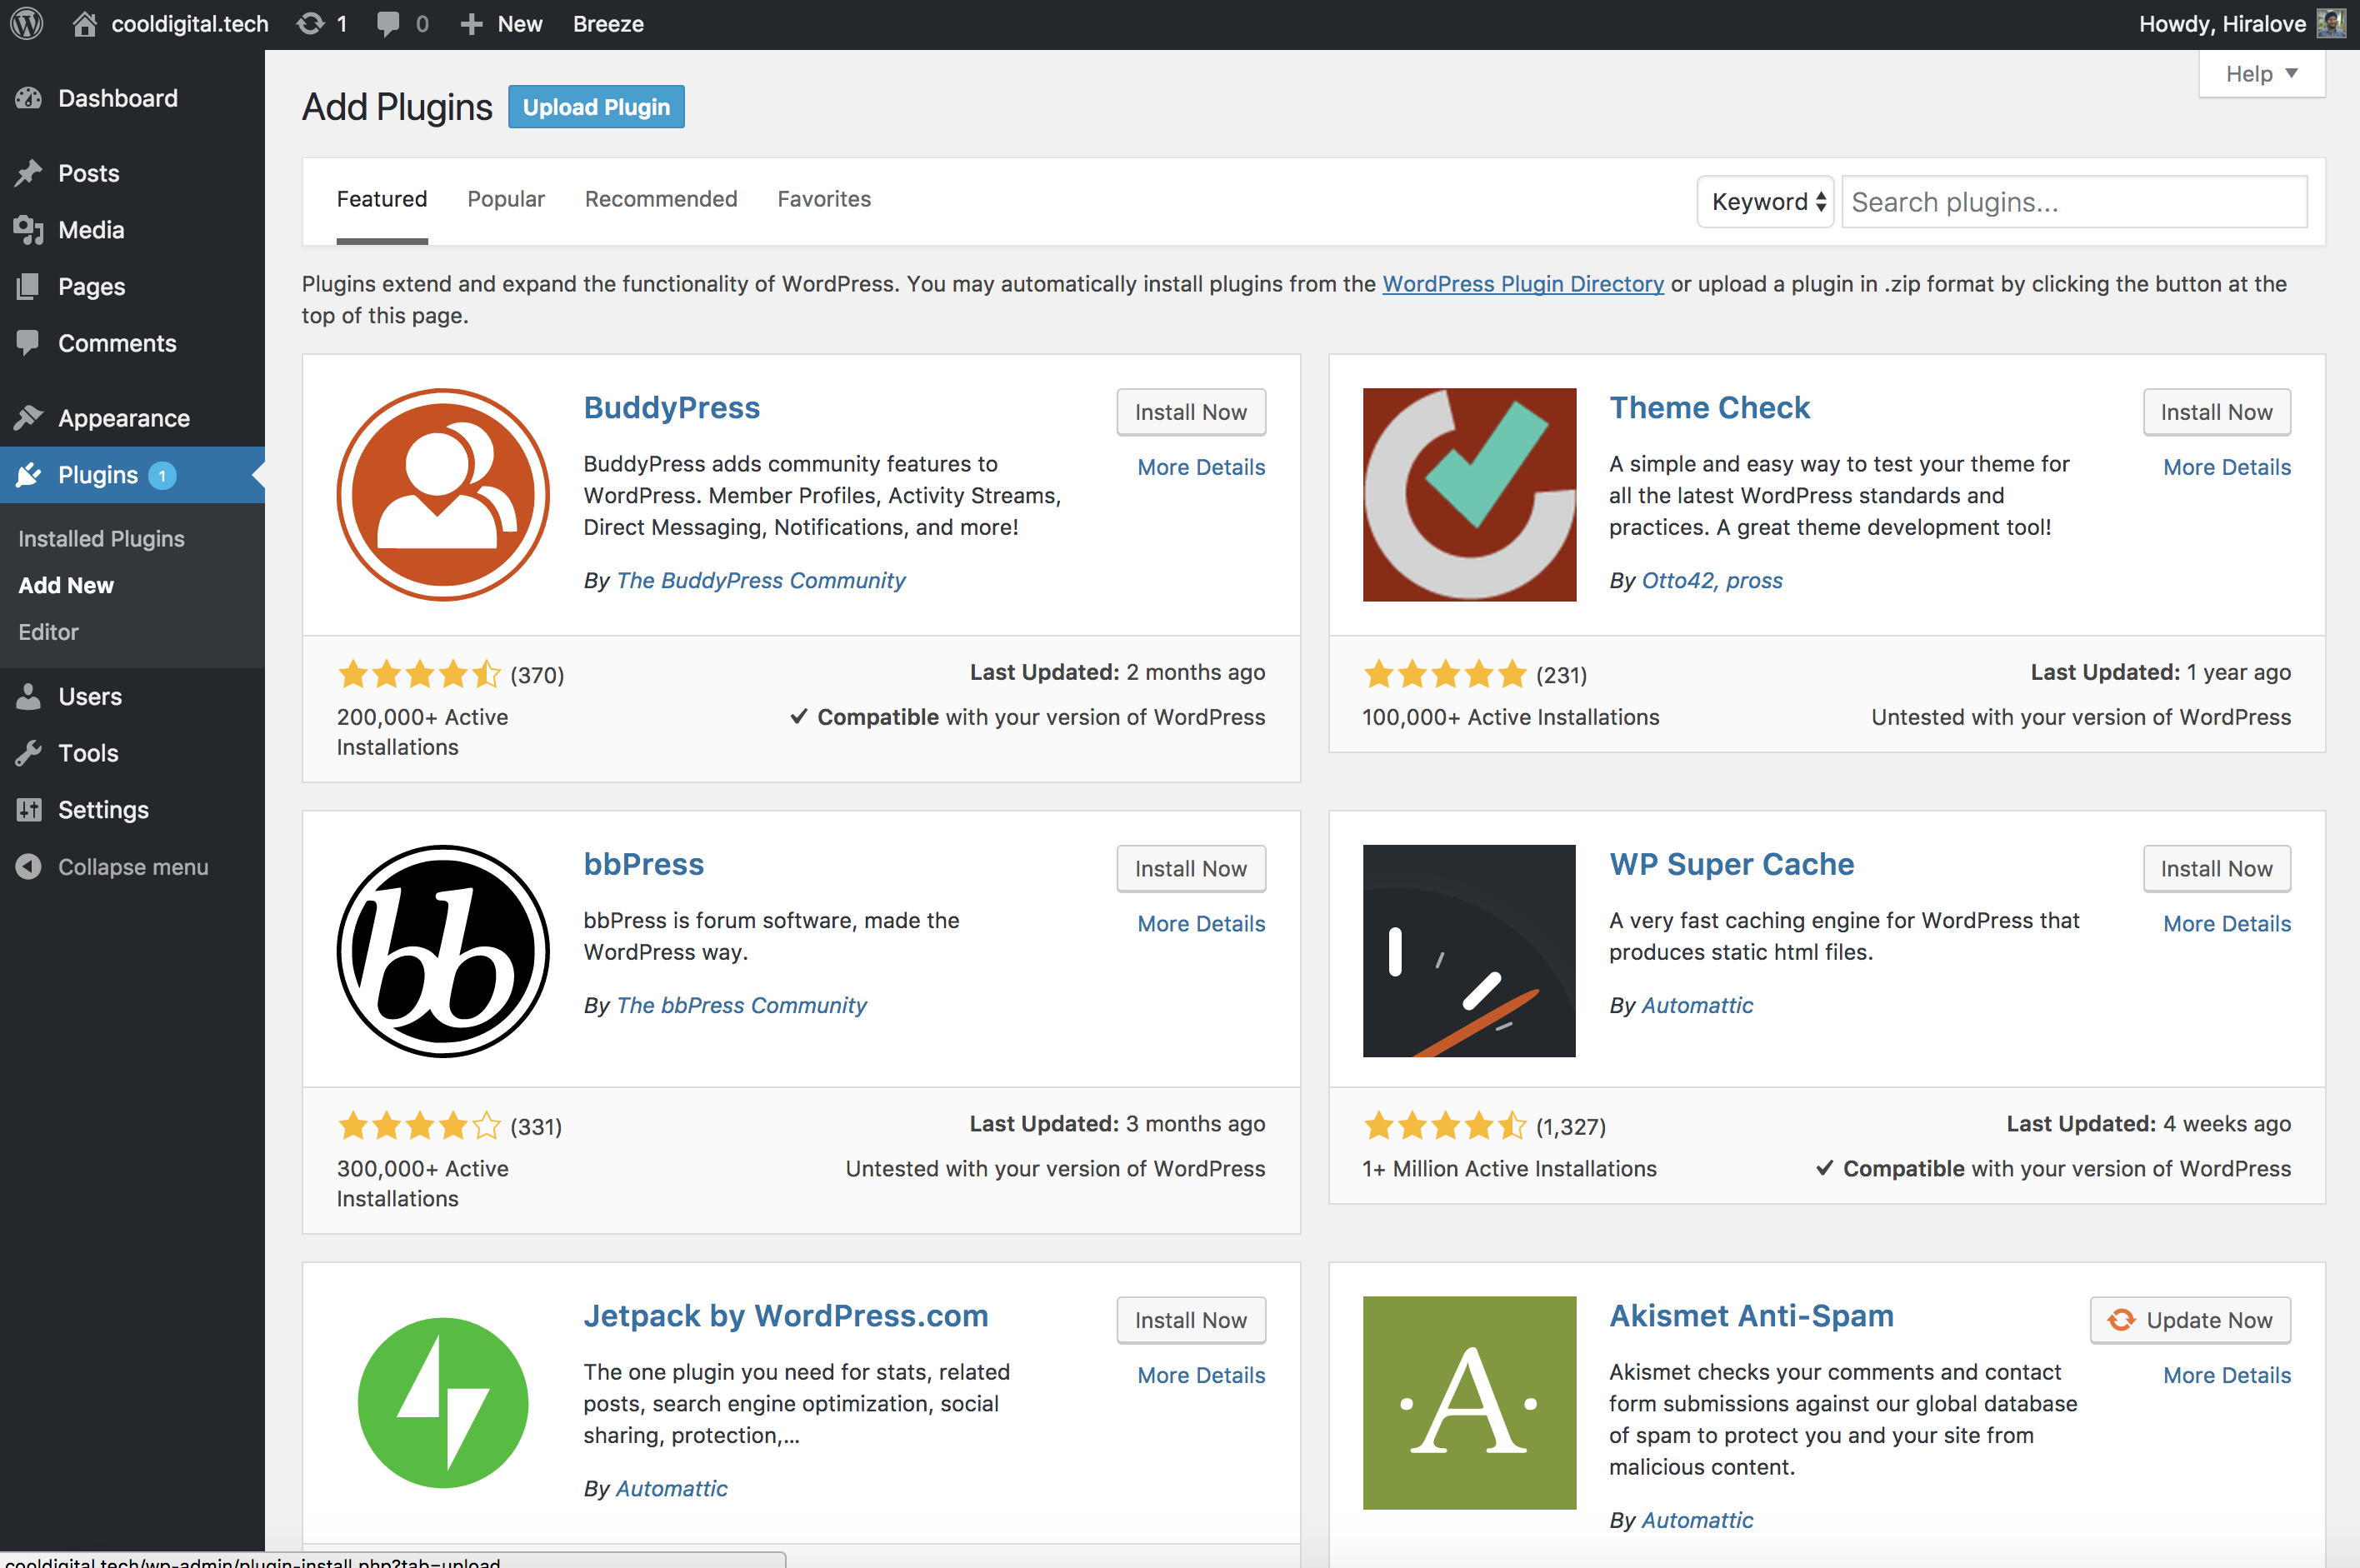The width and height of the screenshot is (2360, 1568).
Task: Open the bbPress title link
Action: (644, 864)
